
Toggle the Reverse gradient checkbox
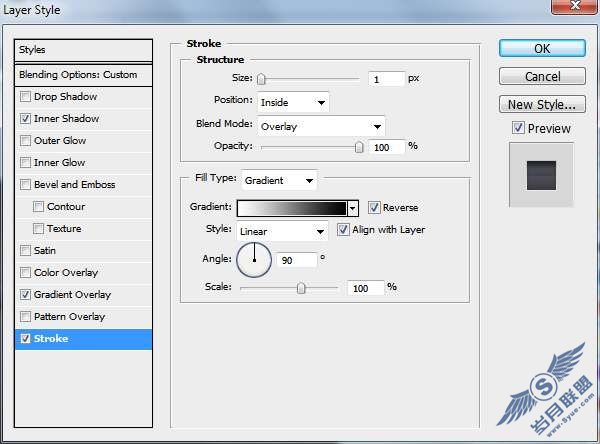click(374, 207)
